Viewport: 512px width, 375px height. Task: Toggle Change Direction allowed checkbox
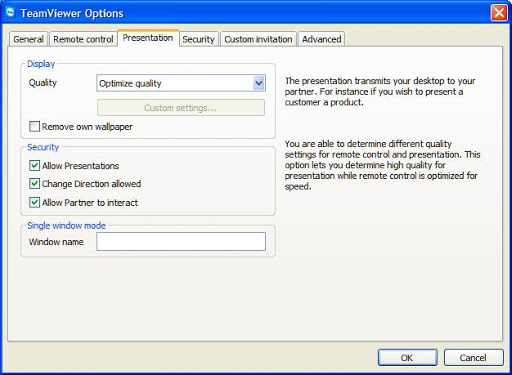(x=34, y=184)
